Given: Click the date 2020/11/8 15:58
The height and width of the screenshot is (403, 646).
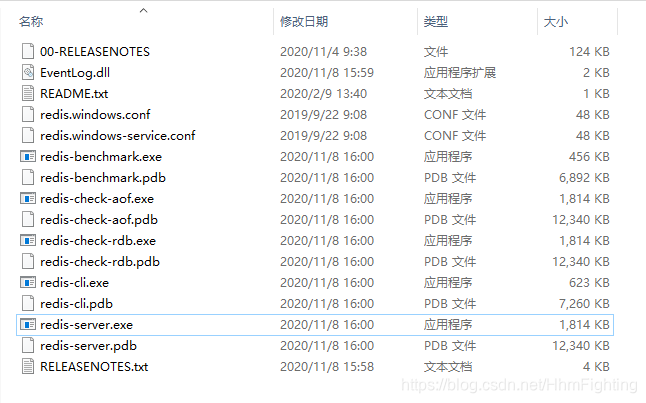Looking at the screenshot, I should click(327, 367).
